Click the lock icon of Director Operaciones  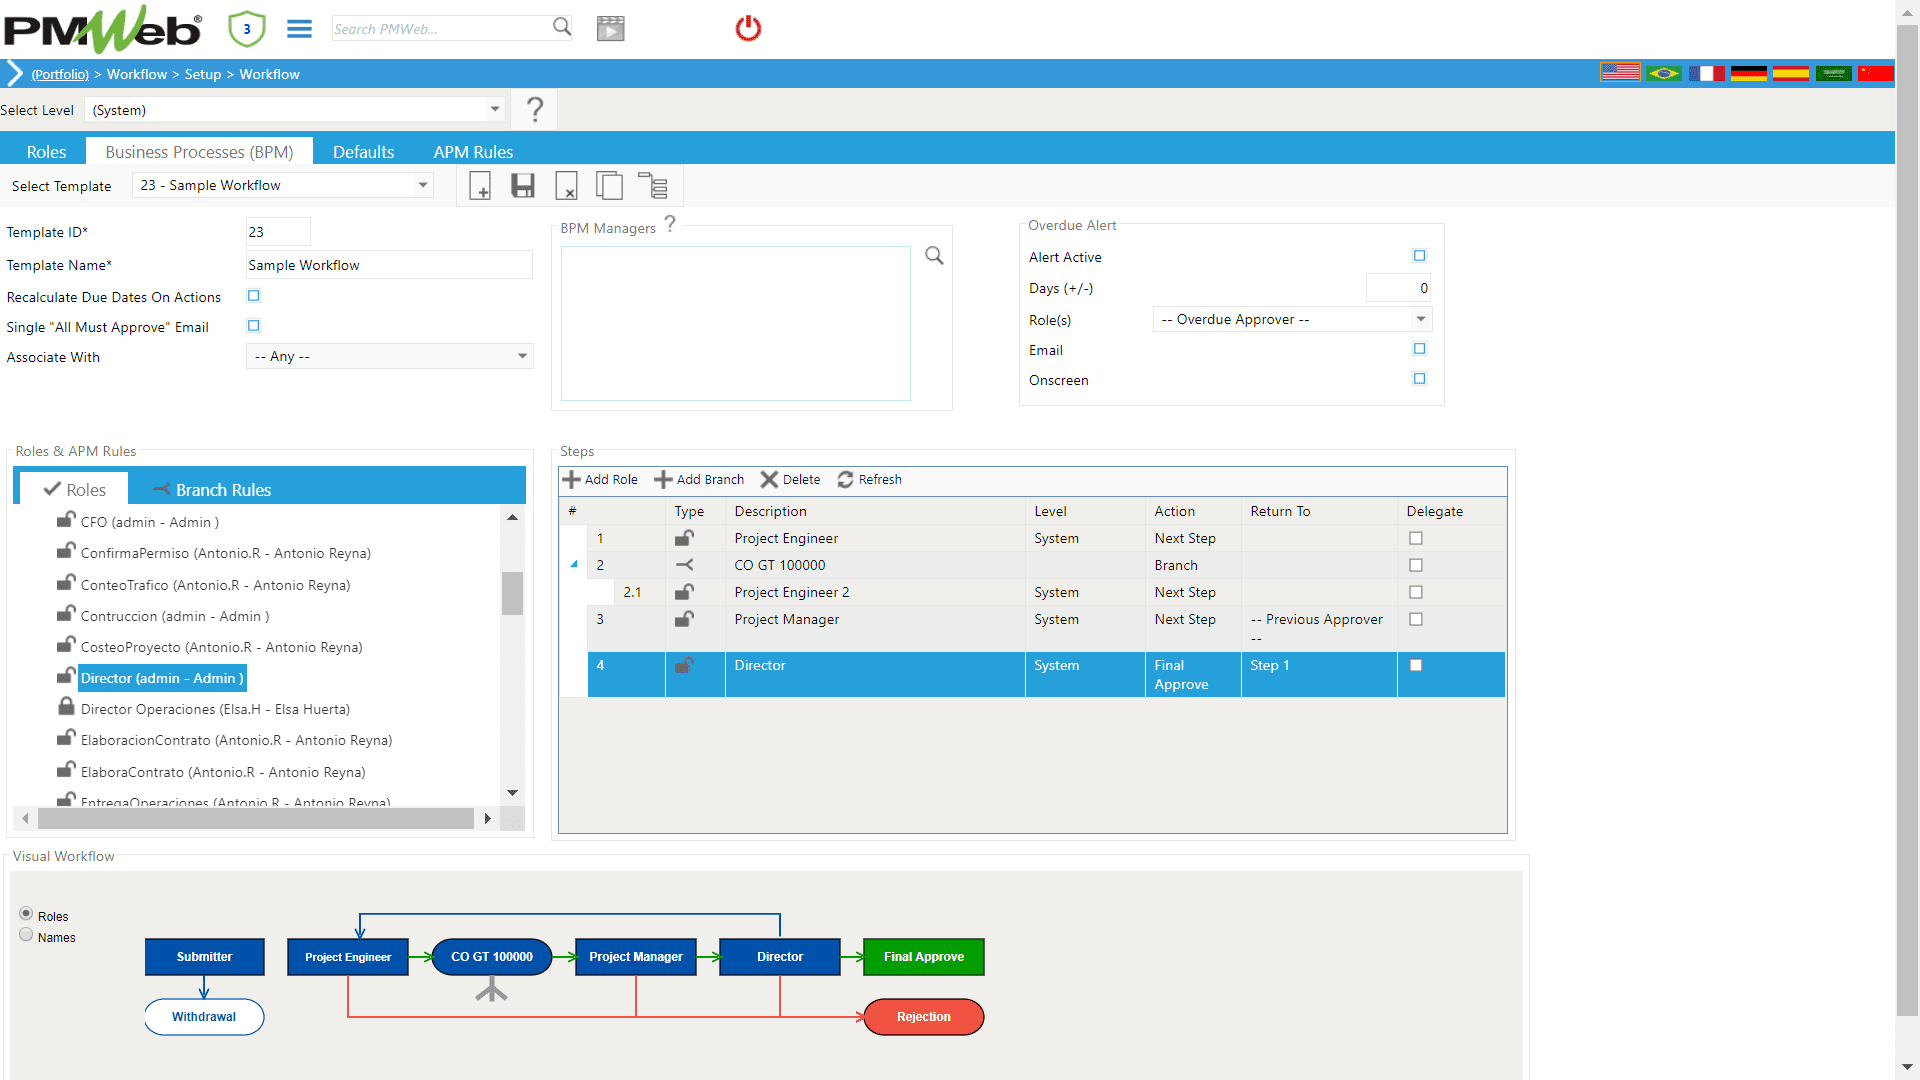(x=66, y=706)
